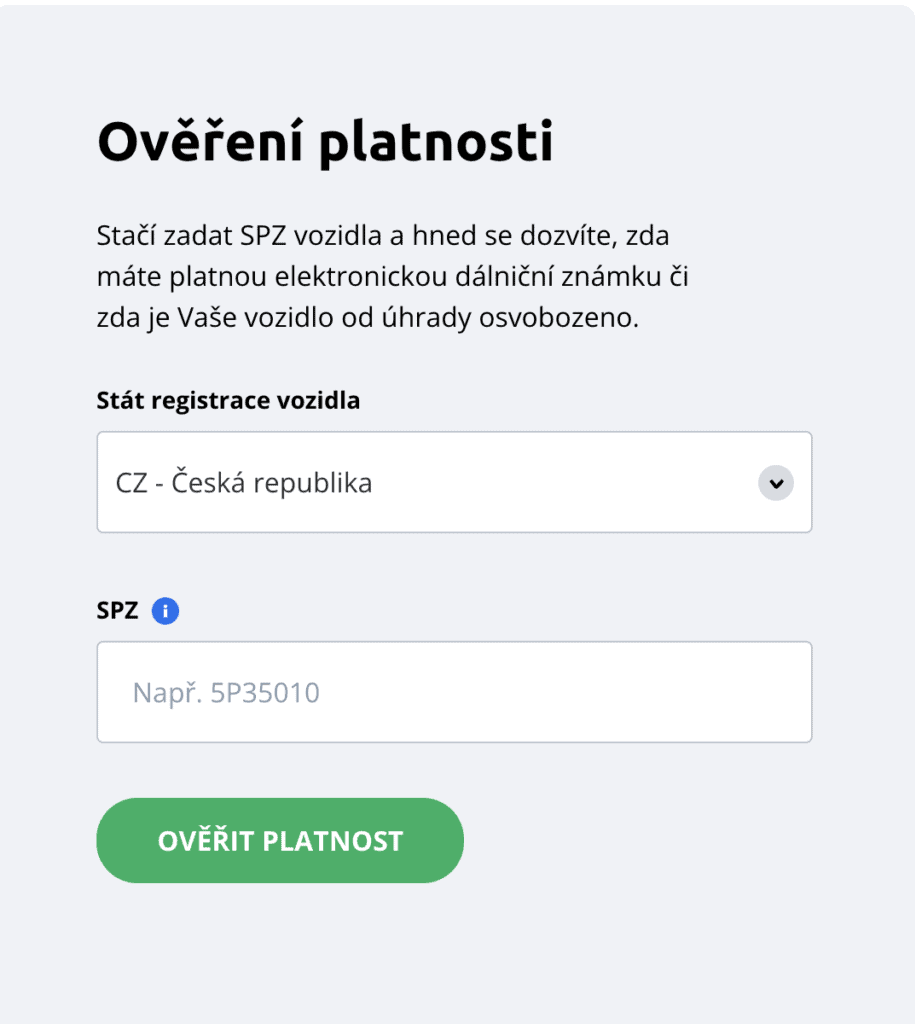This screenshot has height=1024, width=916.
Task: Click the 'Stát registrace vozidla' label
Action: [229, 400]
